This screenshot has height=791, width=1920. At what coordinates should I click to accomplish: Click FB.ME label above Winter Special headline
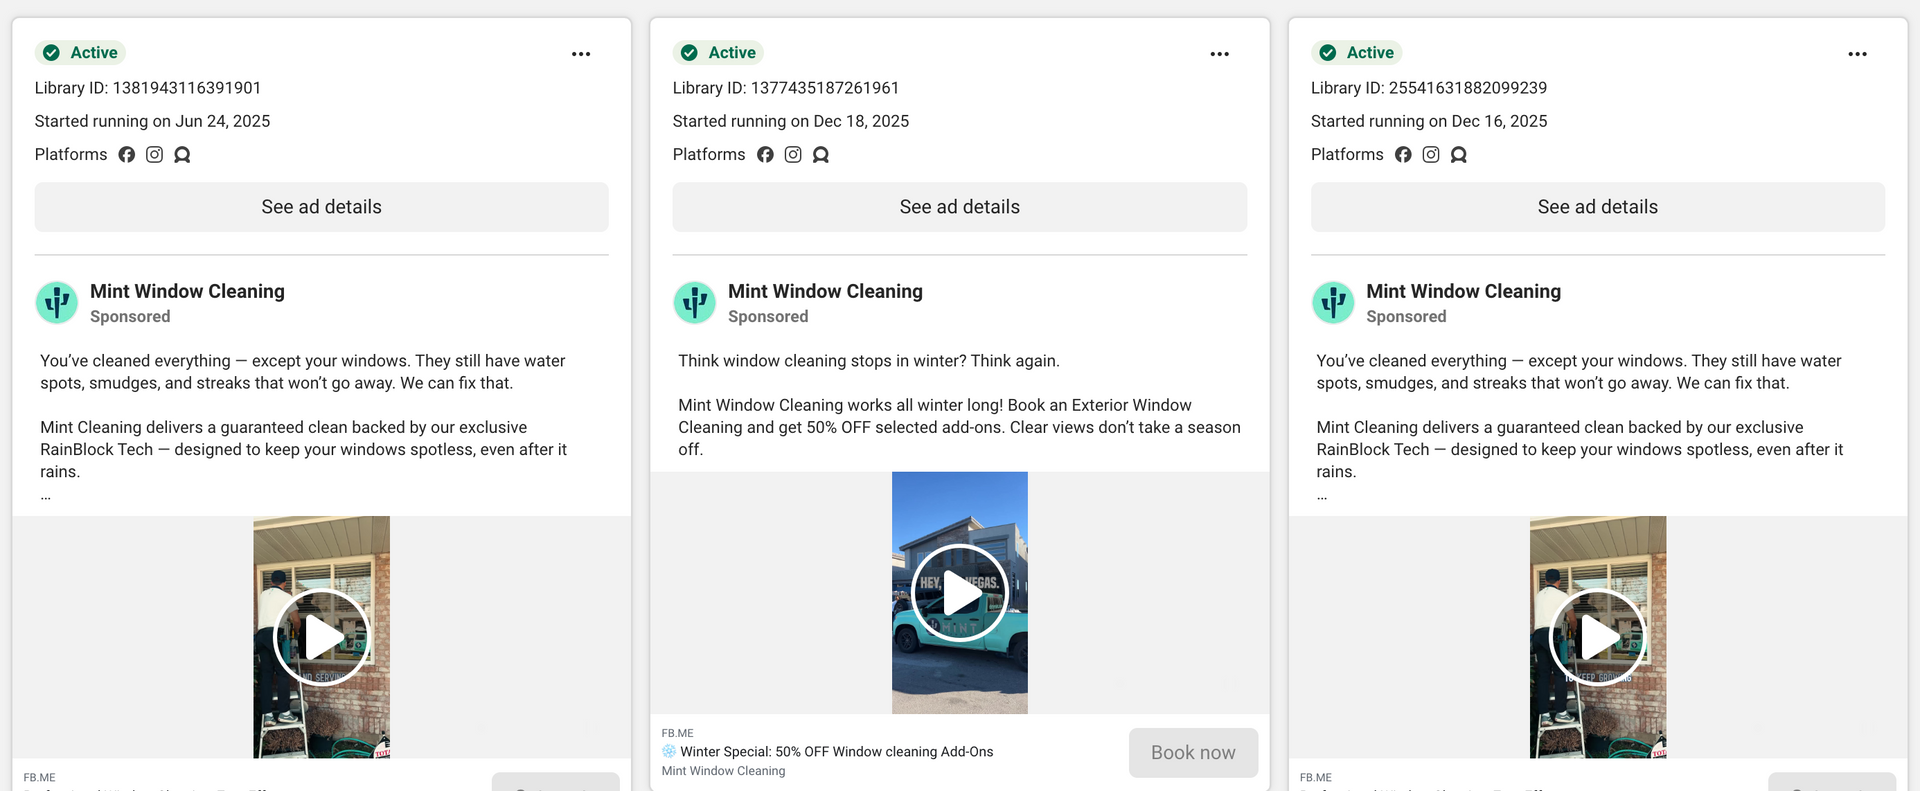(678, 733)
